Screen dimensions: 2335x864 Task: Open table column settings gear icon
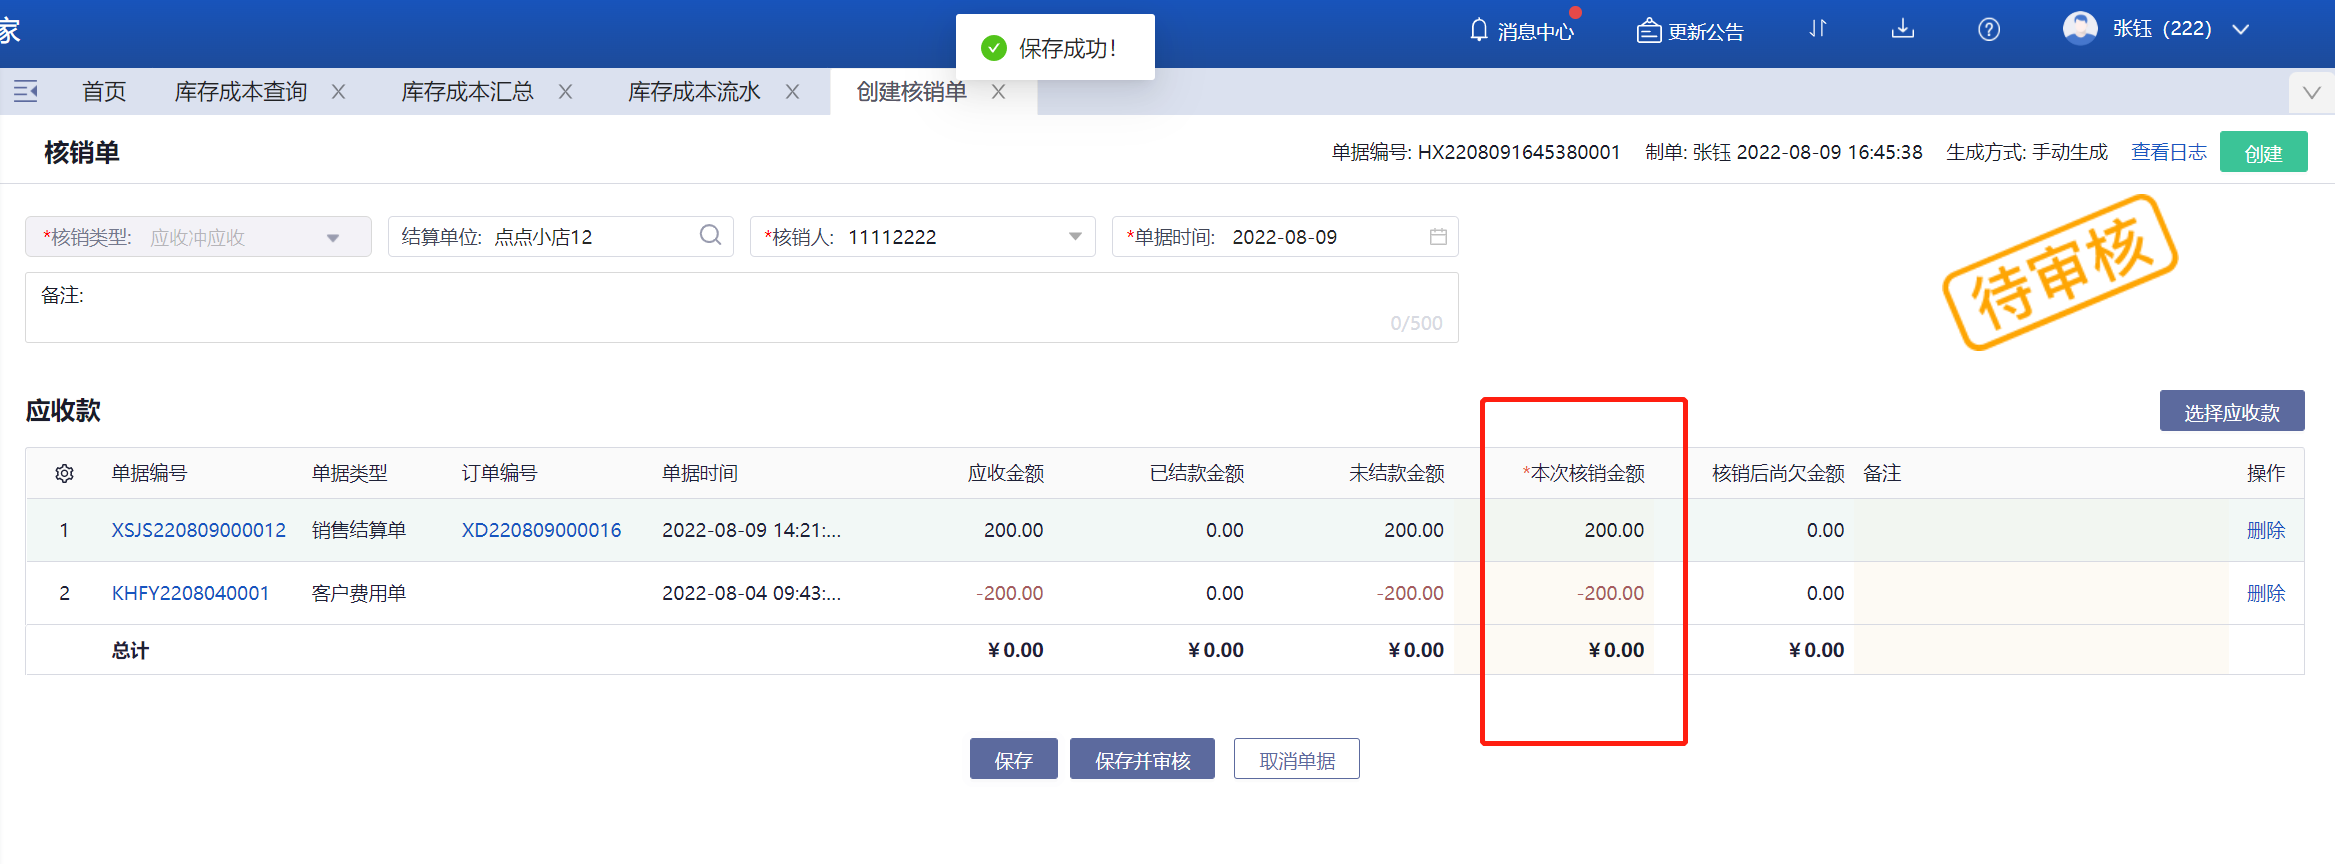tap(65, 473)
